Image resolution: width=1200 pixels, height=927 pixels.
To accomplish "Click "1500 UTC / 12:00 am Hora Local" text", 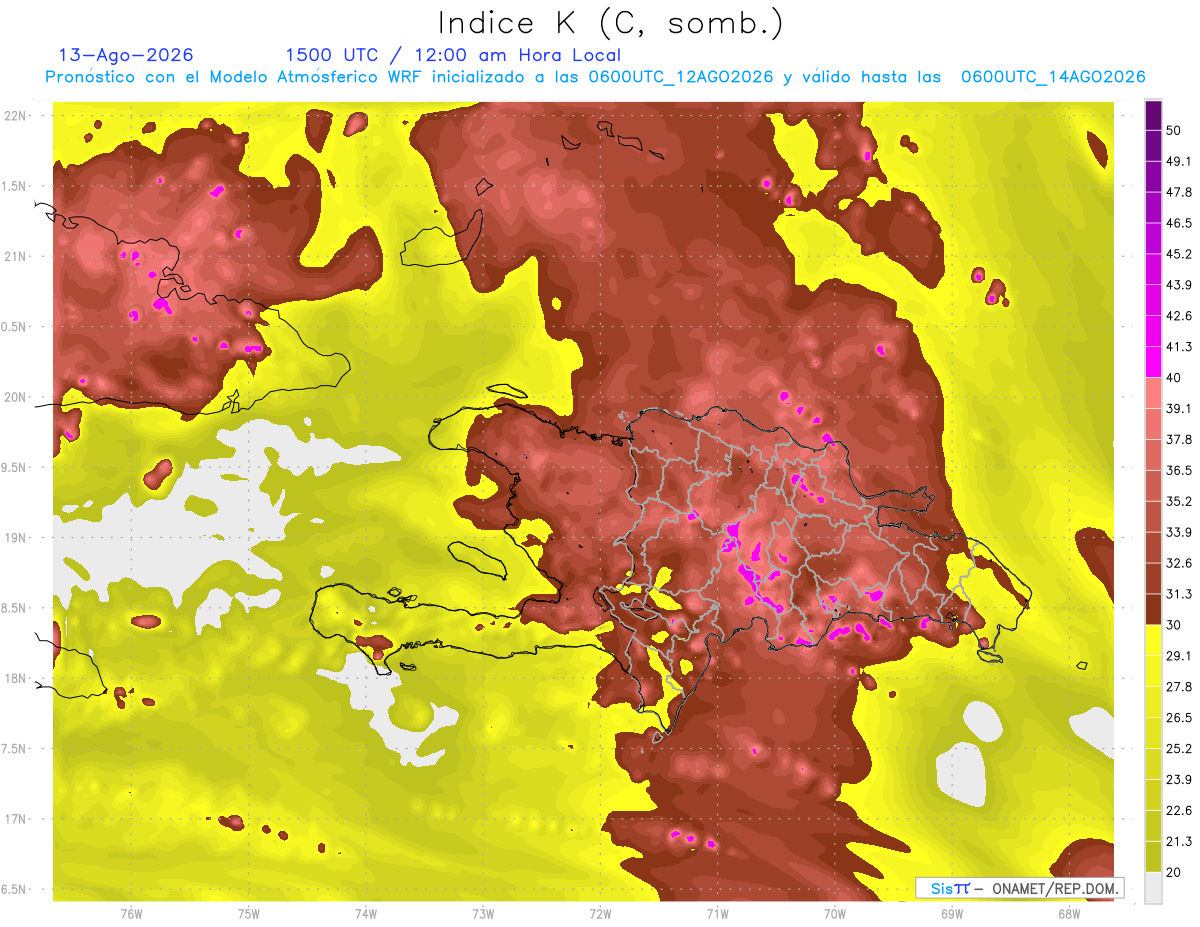I will coord(453,55).
